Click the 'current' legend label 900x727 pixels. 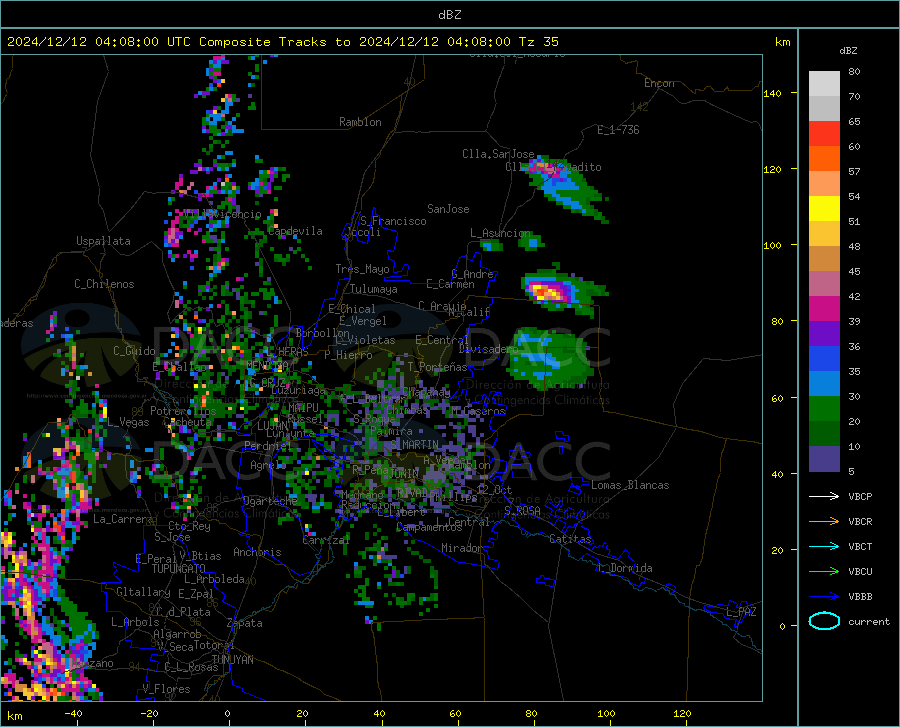(x=869, y=621)
